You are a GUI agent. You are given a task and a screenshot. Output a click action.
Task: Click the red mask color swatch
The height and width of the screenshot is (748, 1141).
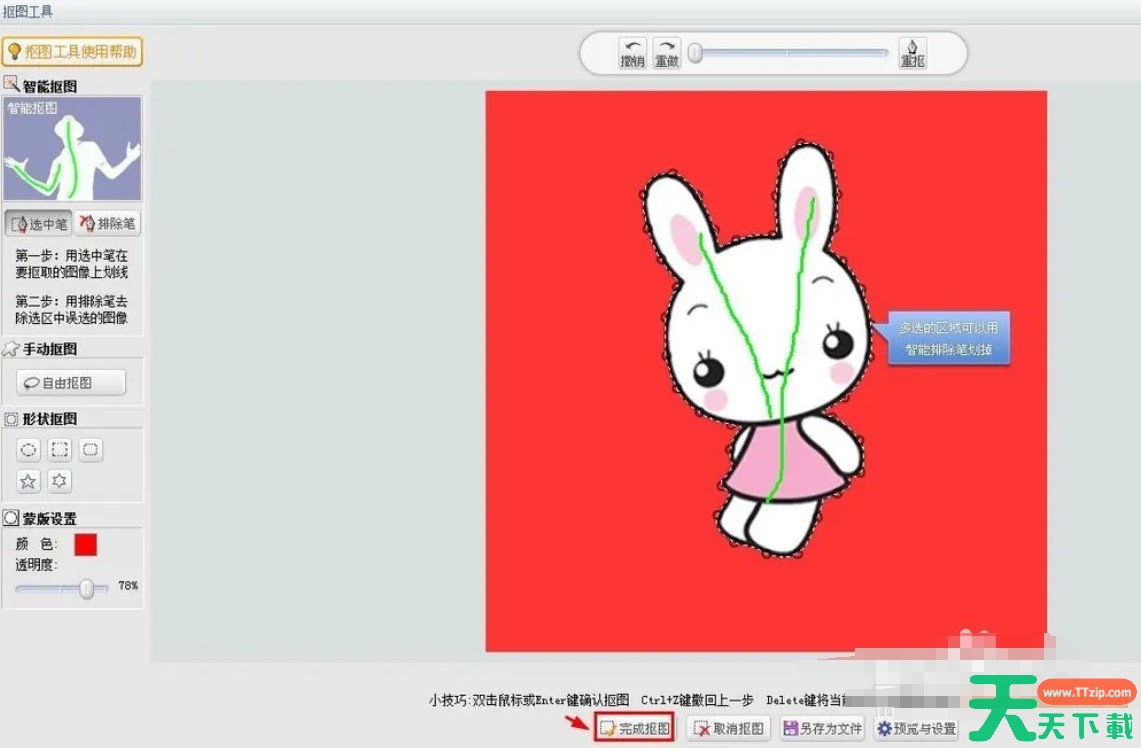(x=86, y=545)
